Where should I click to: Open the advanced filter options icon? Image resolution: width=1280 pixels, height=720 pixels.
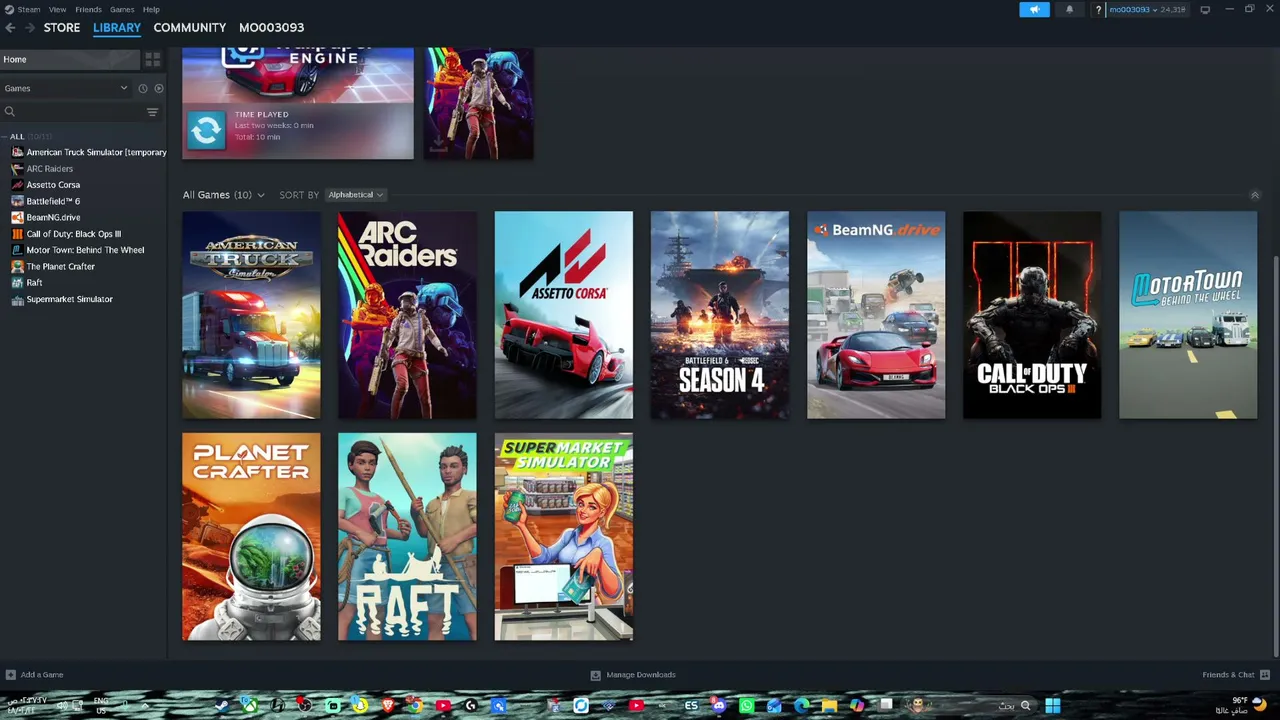click(x=152, y=112)
